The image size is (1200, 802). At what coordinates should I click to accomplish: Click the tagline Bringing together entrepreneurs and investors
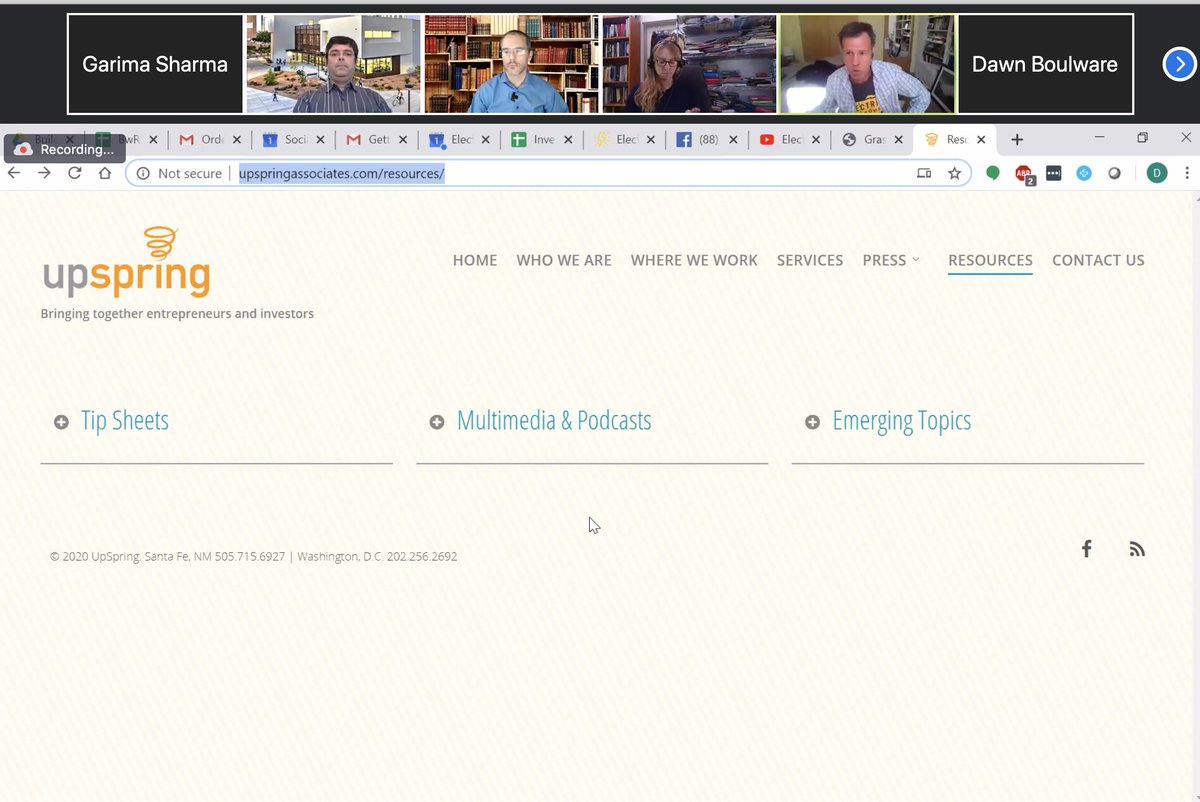[177, 314]
